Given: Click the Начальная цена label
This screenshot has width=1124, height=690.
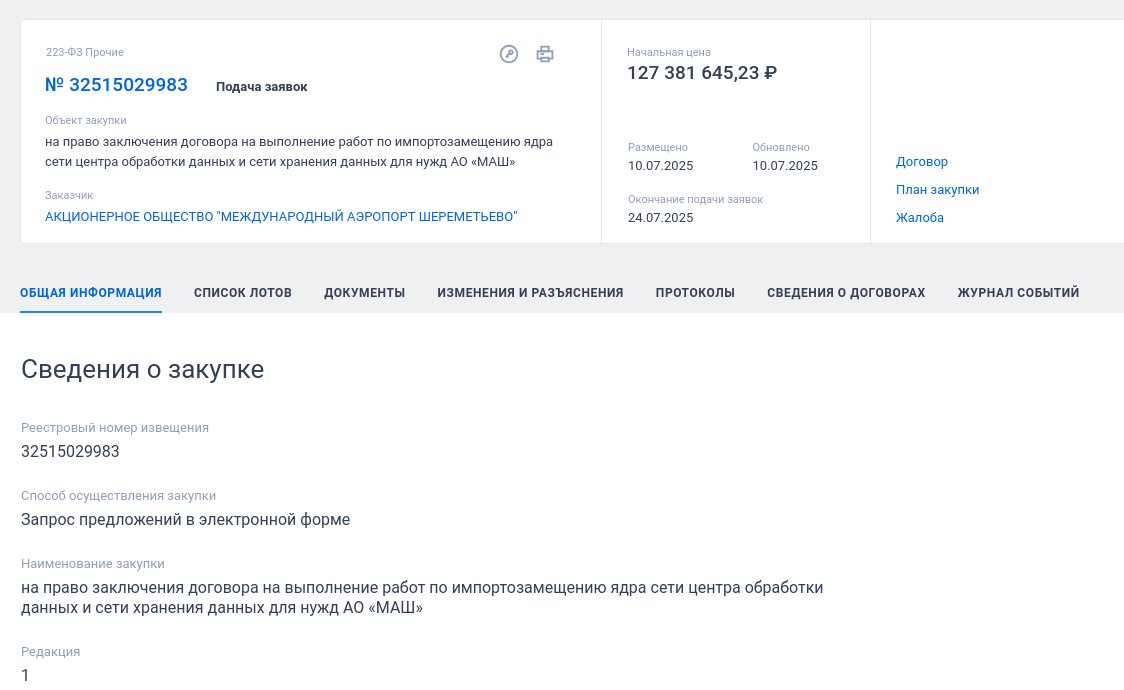Looking at the screenshot, I should coord(669,52).
